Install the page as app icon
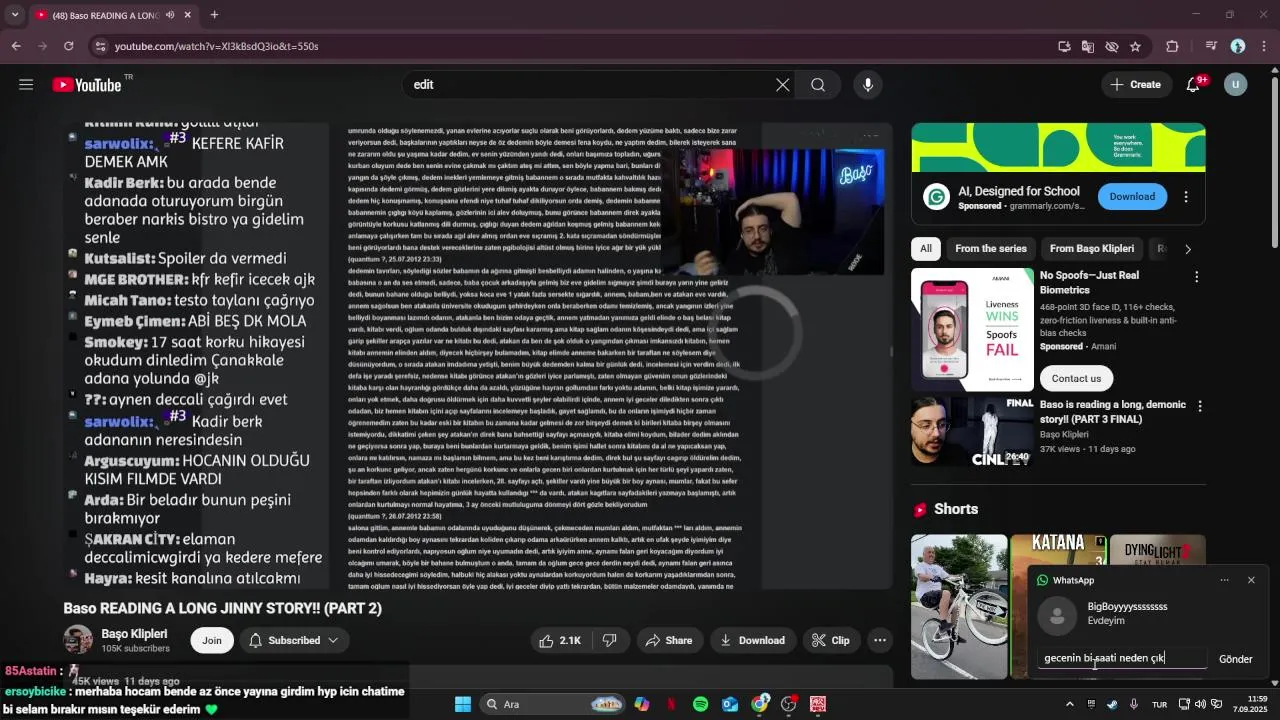 point(1064,46)
